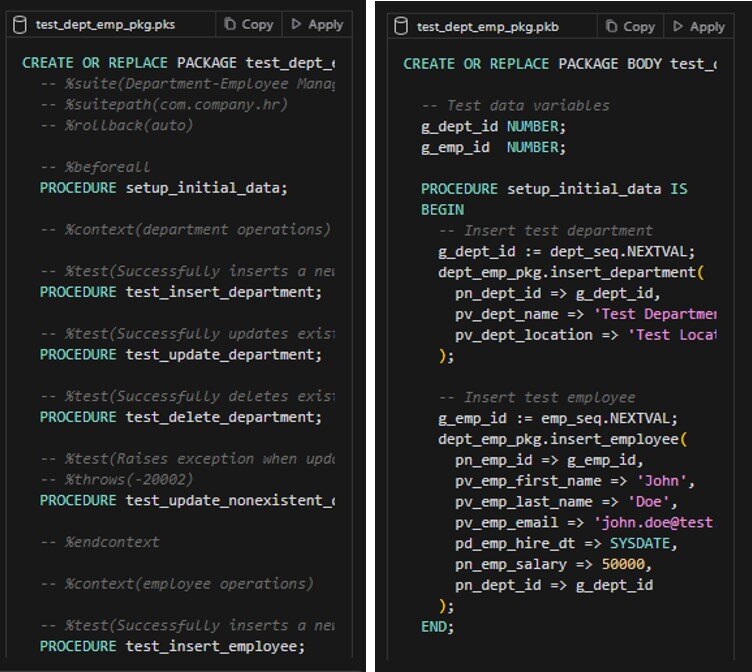Click the line 'pd_emp_hire_dt => SYSDATE,'
This screenshot has width=752, height=672.
(x=566, y=544)
